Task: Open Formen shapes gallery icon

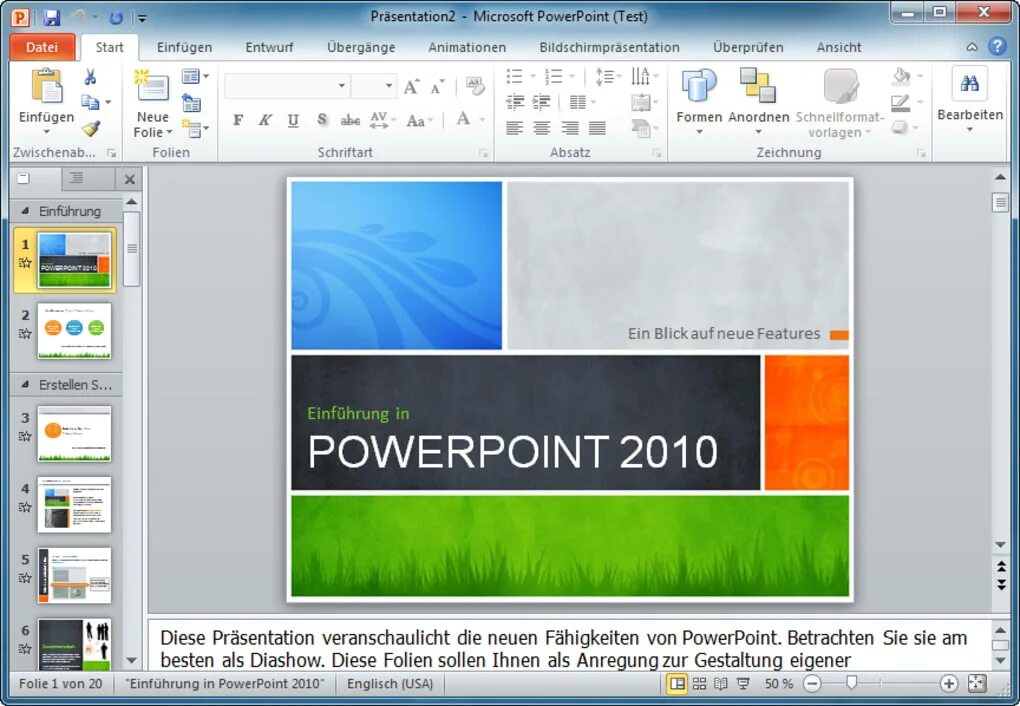Action: coord(699,86)
